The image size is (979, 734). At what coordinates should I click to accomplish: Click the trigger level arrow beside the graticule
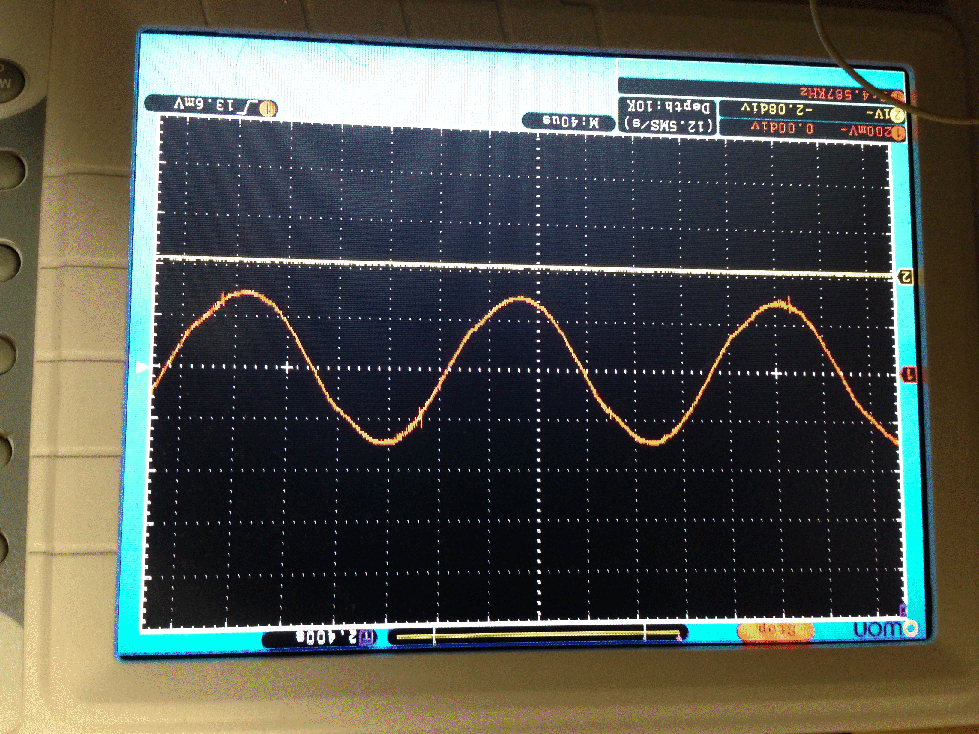click(x=143, y=368)
